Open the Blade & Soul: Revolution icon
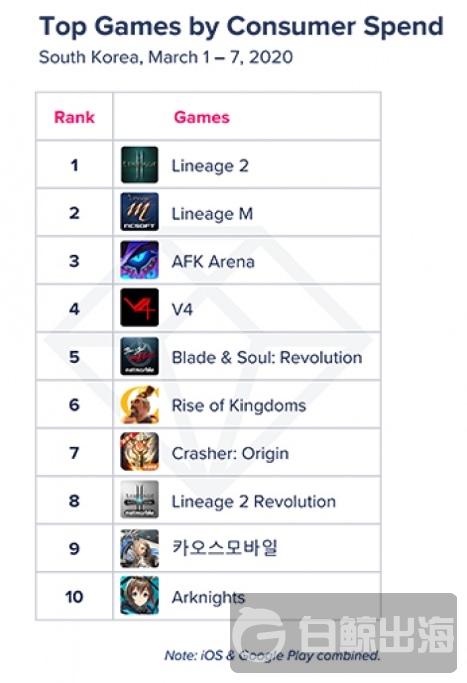Image resolution: width=467 pixels, height=683 pixels. coord(139,356)
